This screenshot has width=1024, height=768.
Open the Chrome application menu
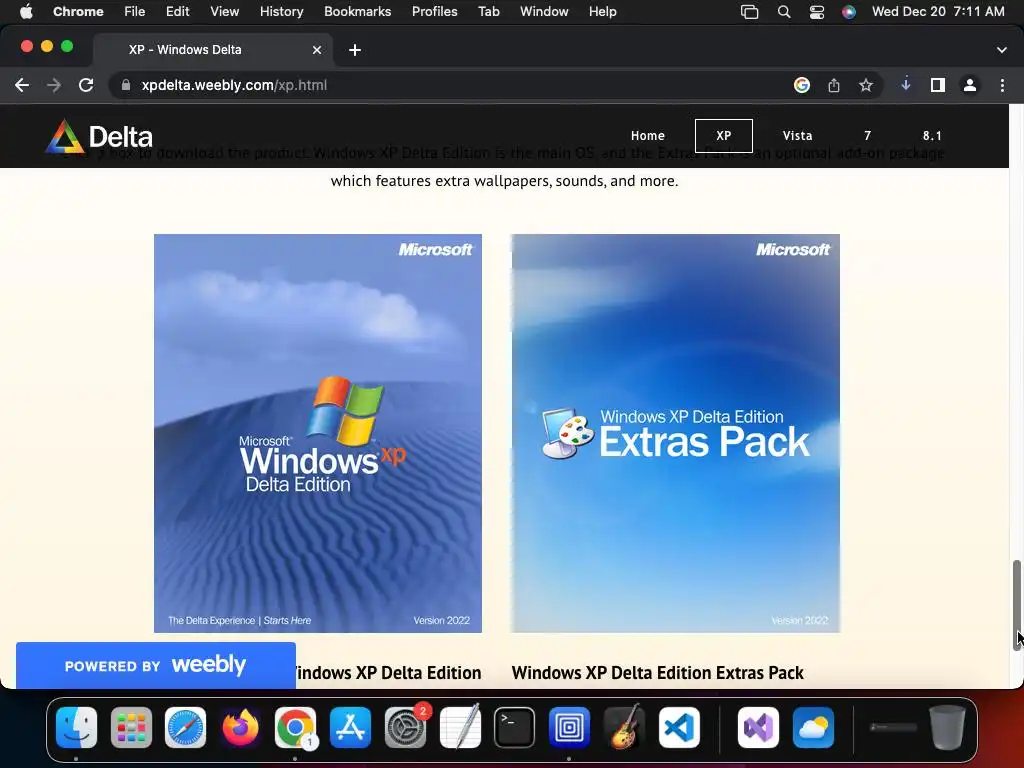coord(78,12)
